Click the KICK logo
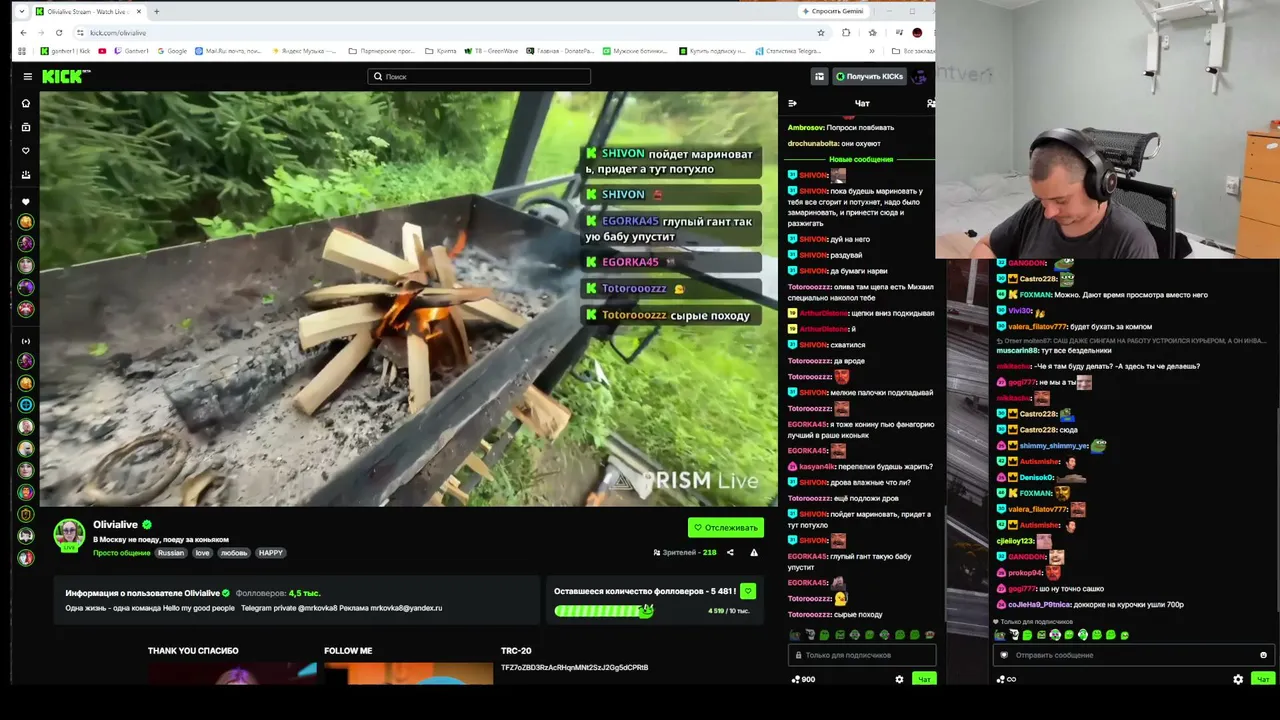This screenshot has width=1280, height=720. pos(66,76)
